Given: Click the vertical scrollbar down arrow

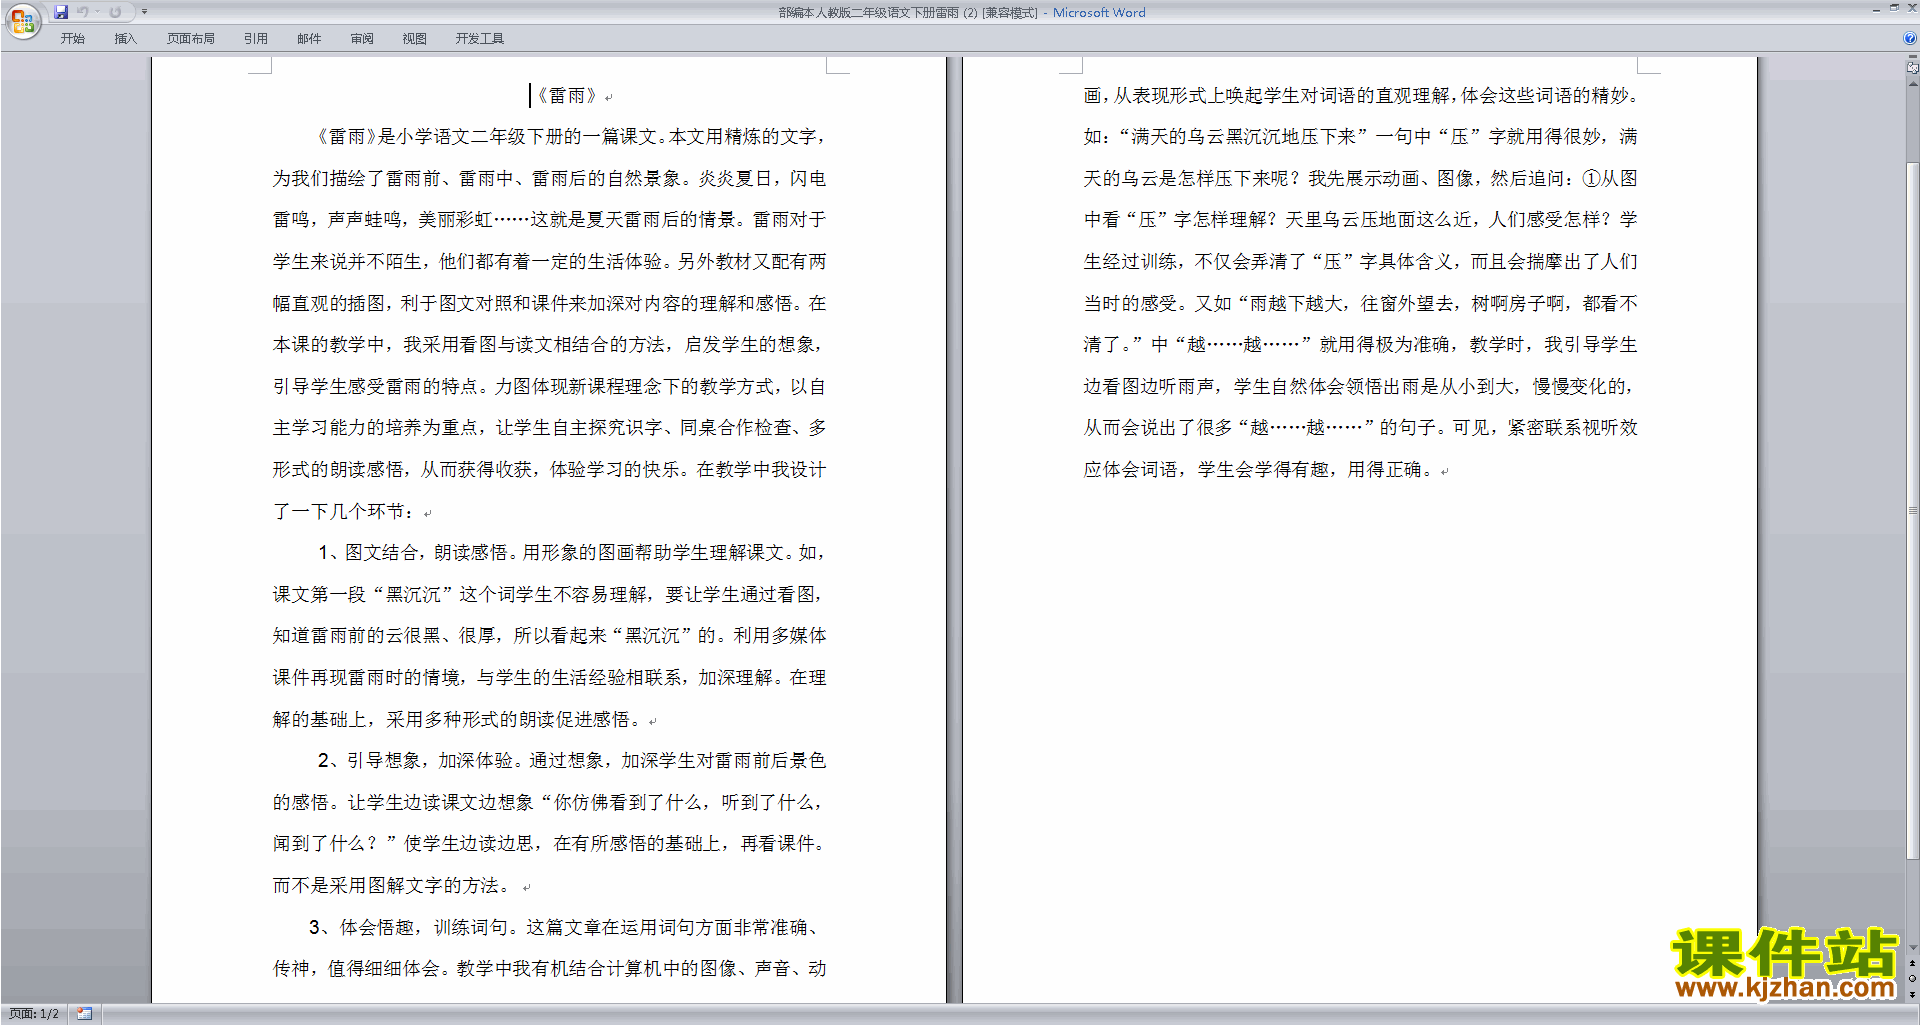Looking at the screenshot, I should (x=1912, y=948).
